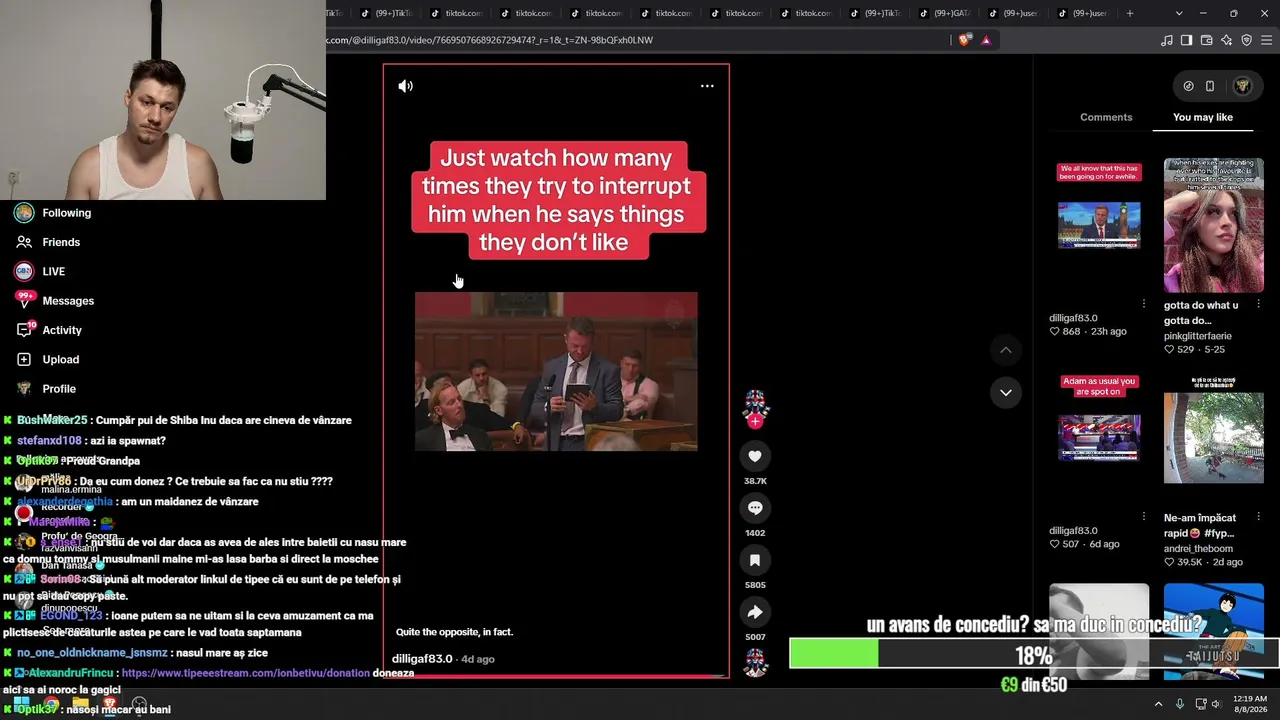Screen dimensions: 1280x720
Task: Open the system volume speaker icon
Action: pyautogui.click(x=1216, y=704)
